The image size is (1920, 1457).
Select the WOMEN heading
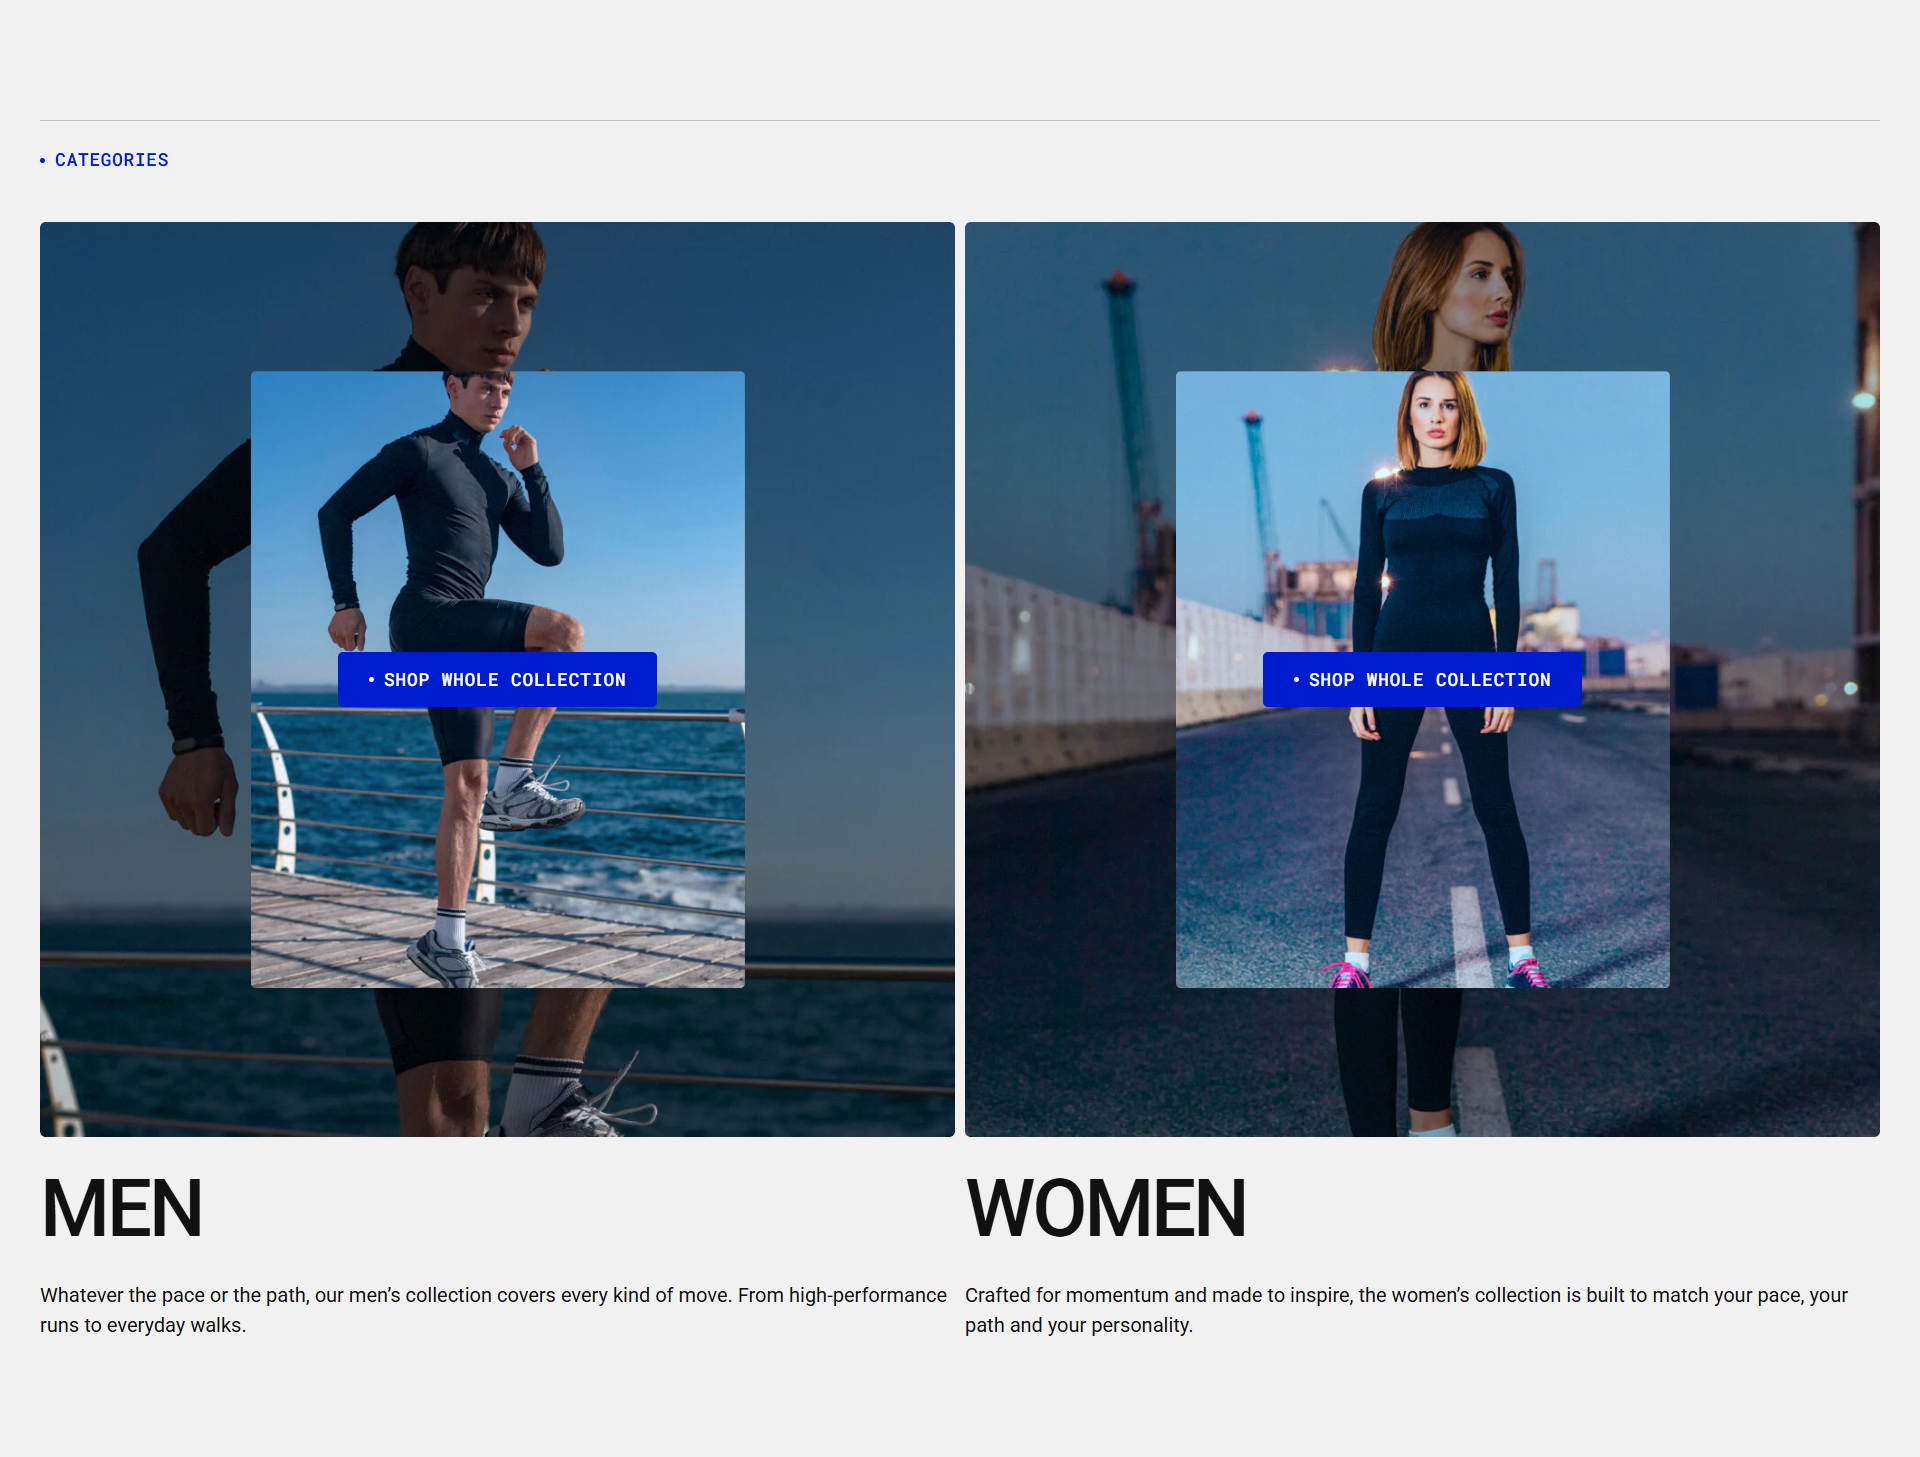[1105, 1208]
